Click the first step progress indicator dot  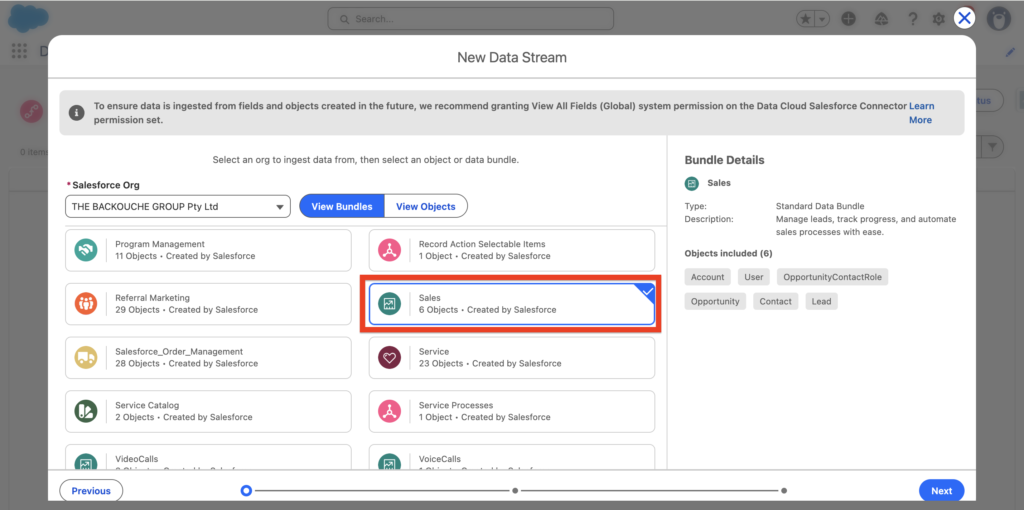tap(246, 491)
